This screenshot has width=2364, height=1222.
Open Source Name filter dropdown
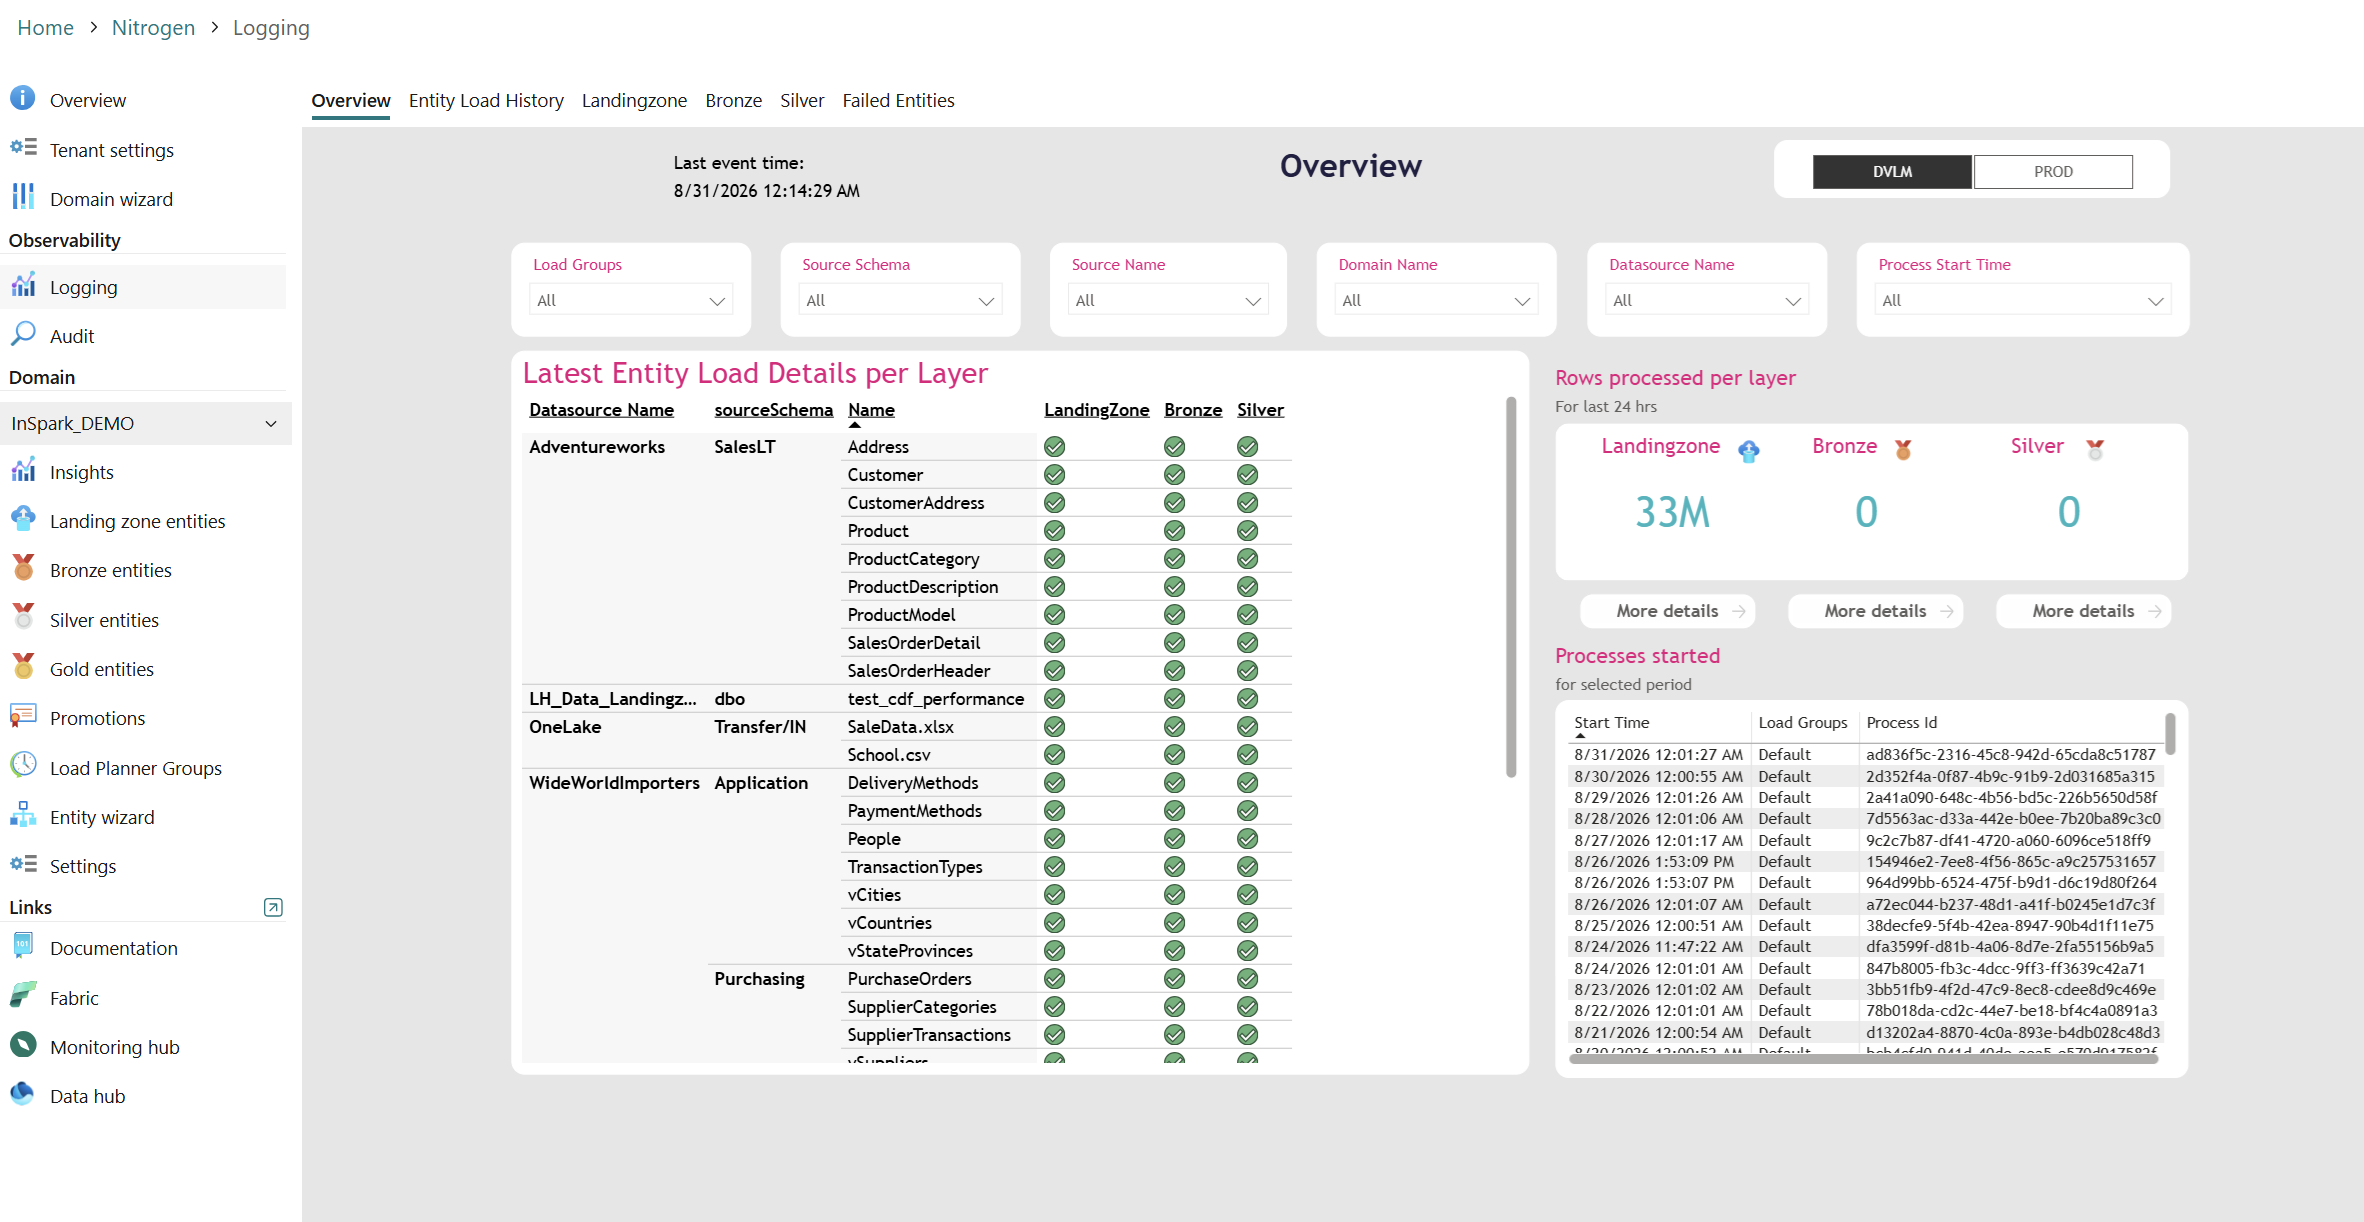point(1168,300)
